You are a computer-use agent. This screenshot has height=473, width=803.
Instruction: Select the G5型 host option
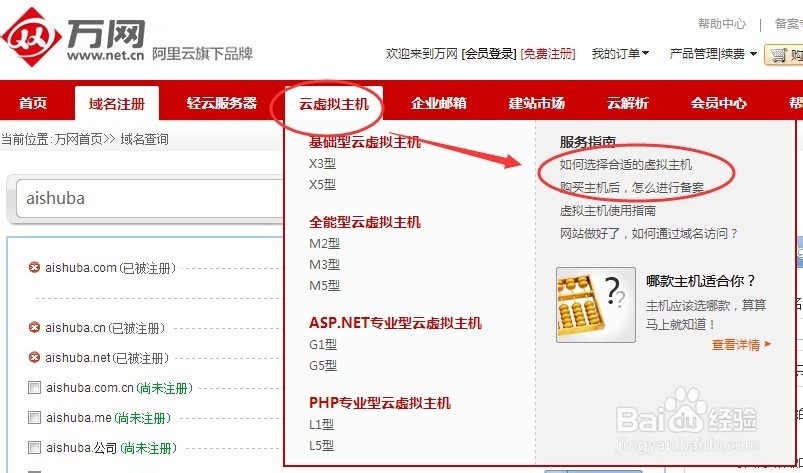click(323, 366)
